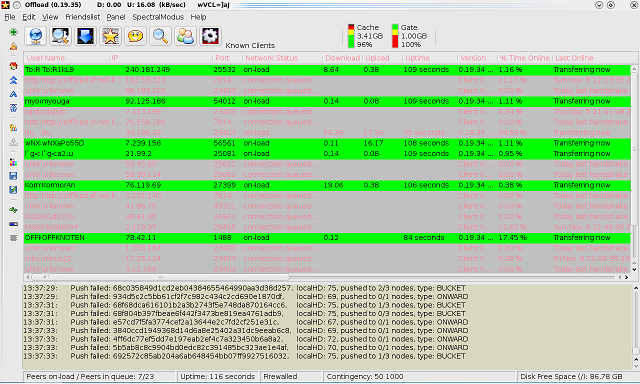The width and height of the screenshot is (640, 384).
Task: Open the Edit menu
Action: click(x=29, y=17)
